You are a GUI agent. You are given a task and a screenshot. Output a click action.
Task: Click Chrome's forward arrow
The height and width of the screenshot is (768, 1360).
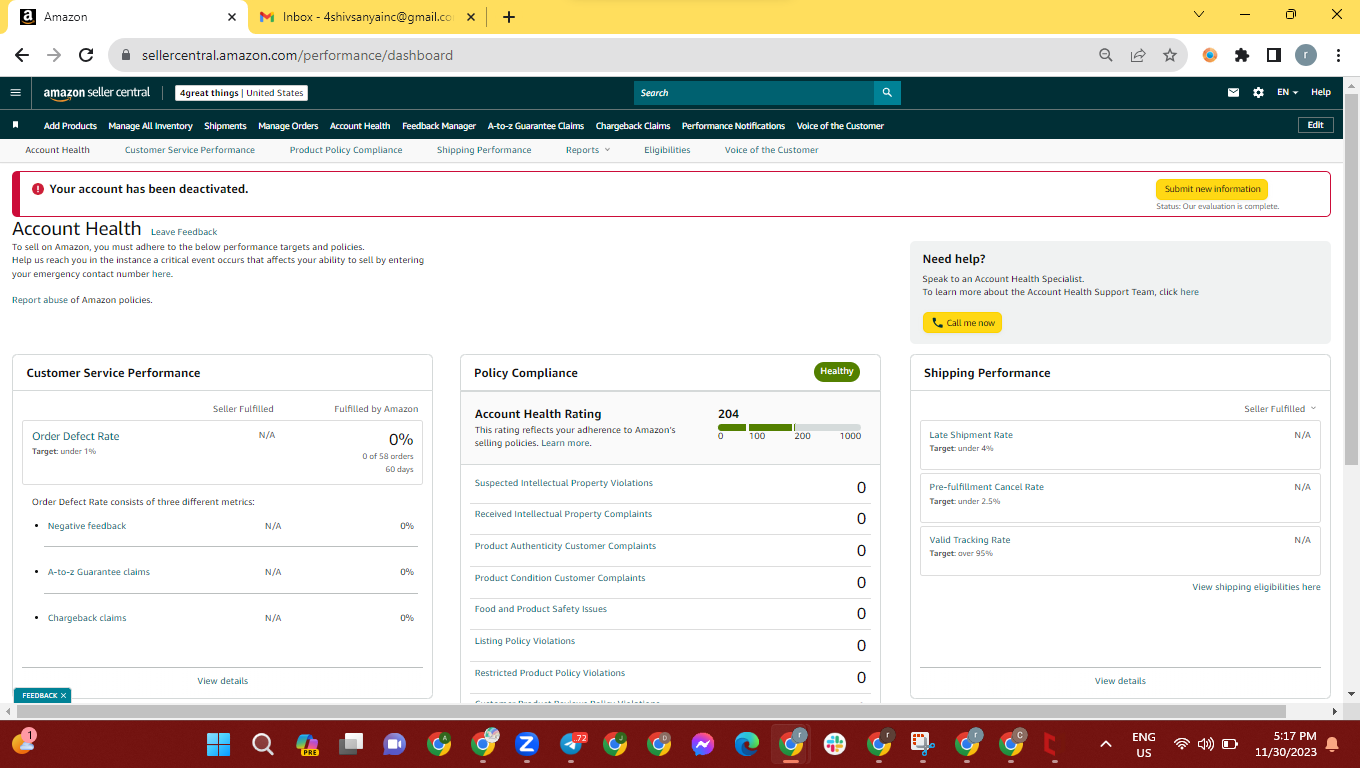(x=54, y=55)
